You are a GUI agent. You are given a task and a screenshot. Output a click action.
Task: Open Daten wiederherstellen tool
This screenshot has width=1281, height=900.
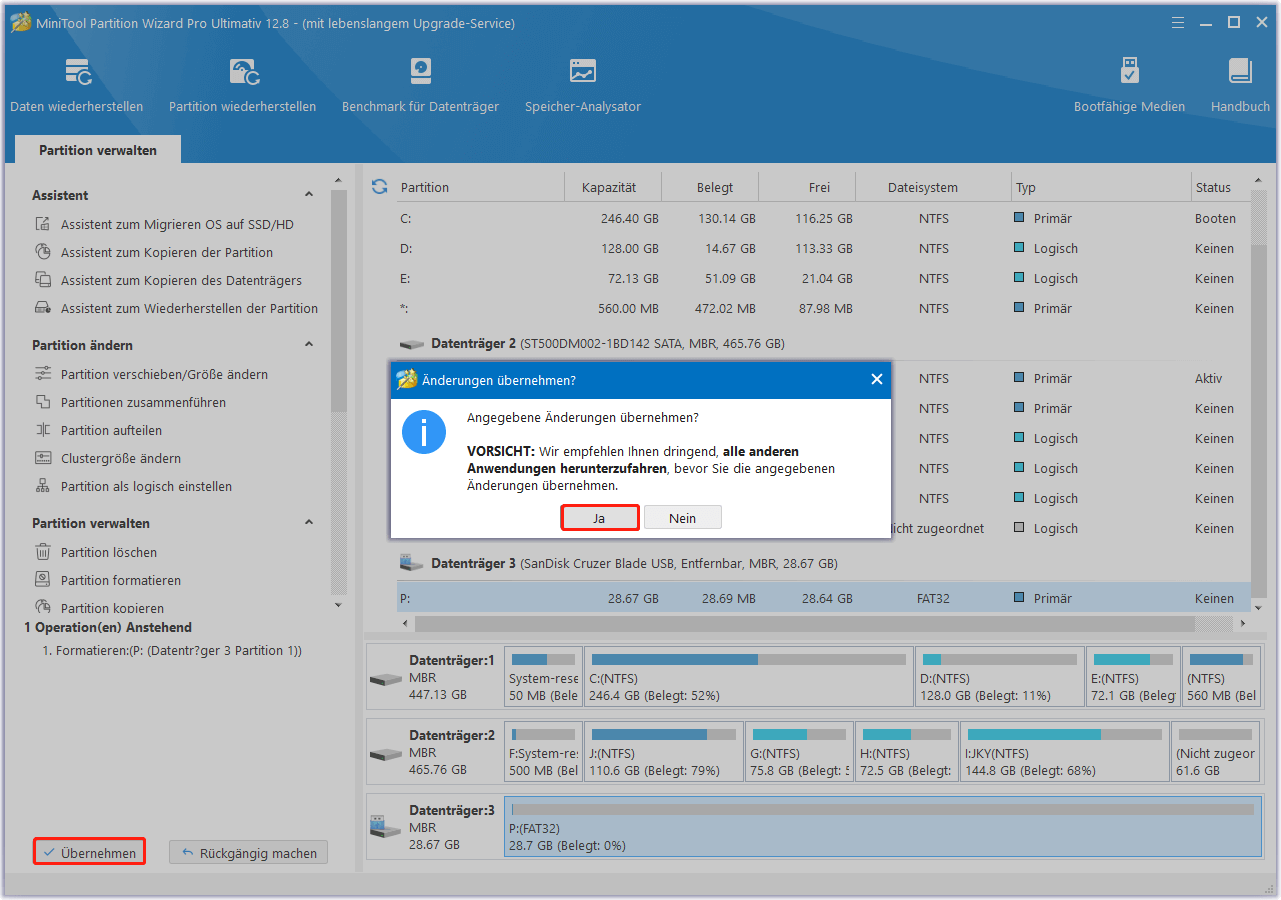pyautogui.click(x=77, y=85)
